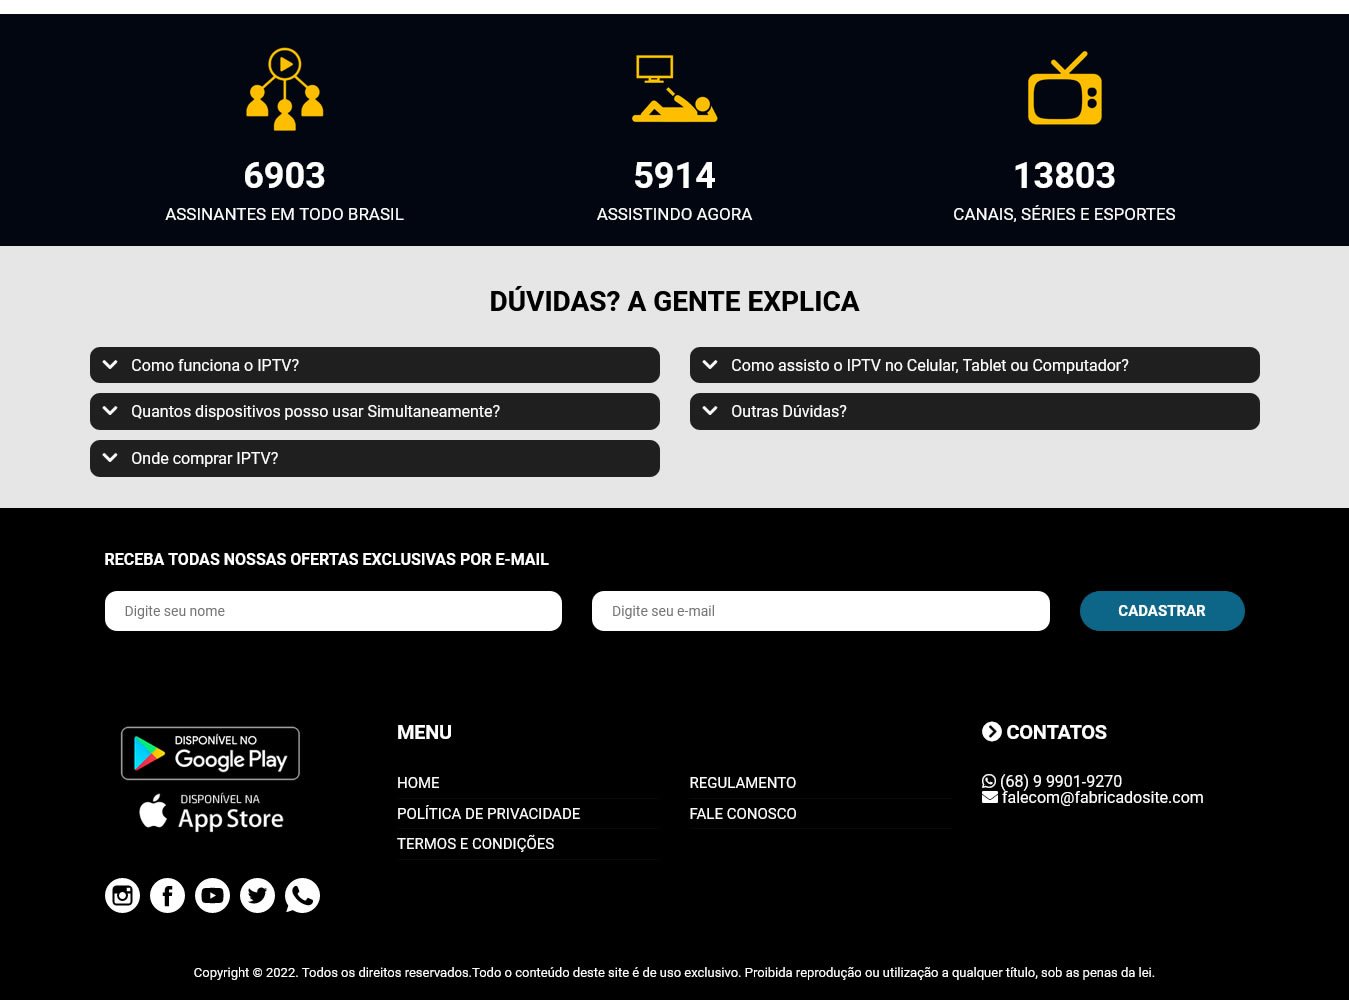1349x1000 pixels.
Task: Click the arrow icon next to CONTATOS
Action: (991, 731)
